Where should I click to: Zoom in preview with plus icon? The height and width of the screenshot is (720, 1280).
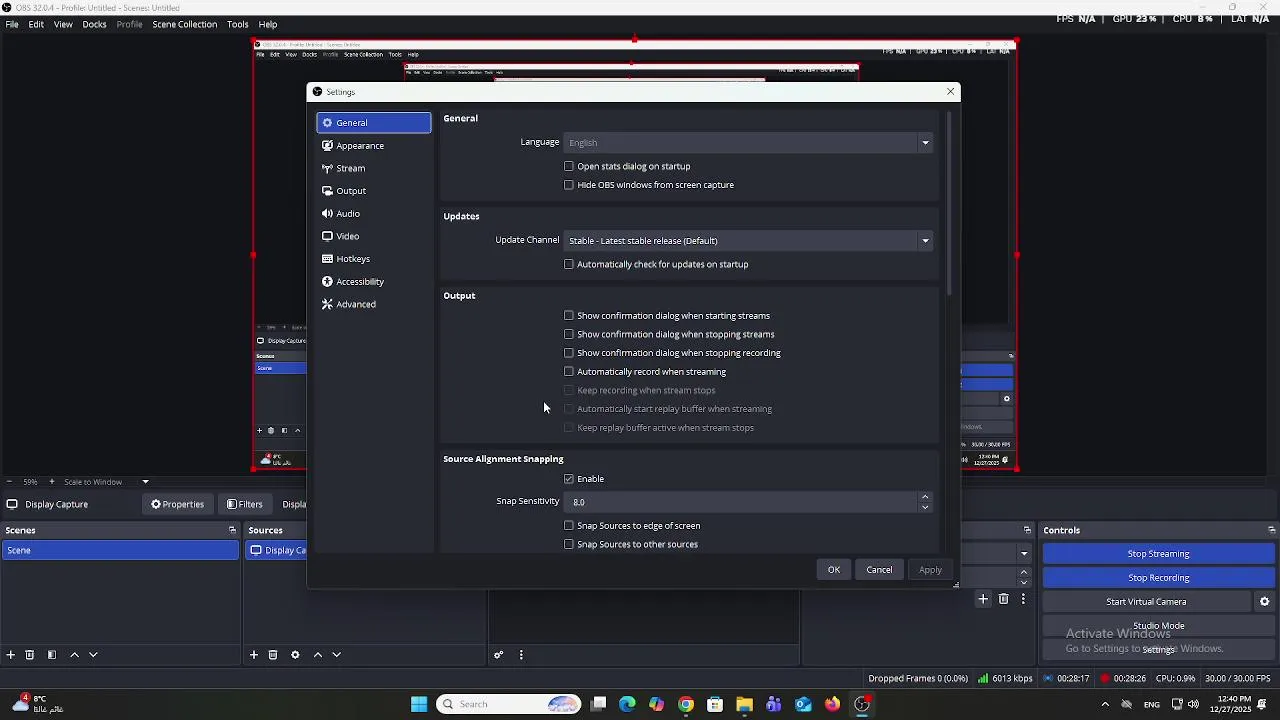(52, 482)
